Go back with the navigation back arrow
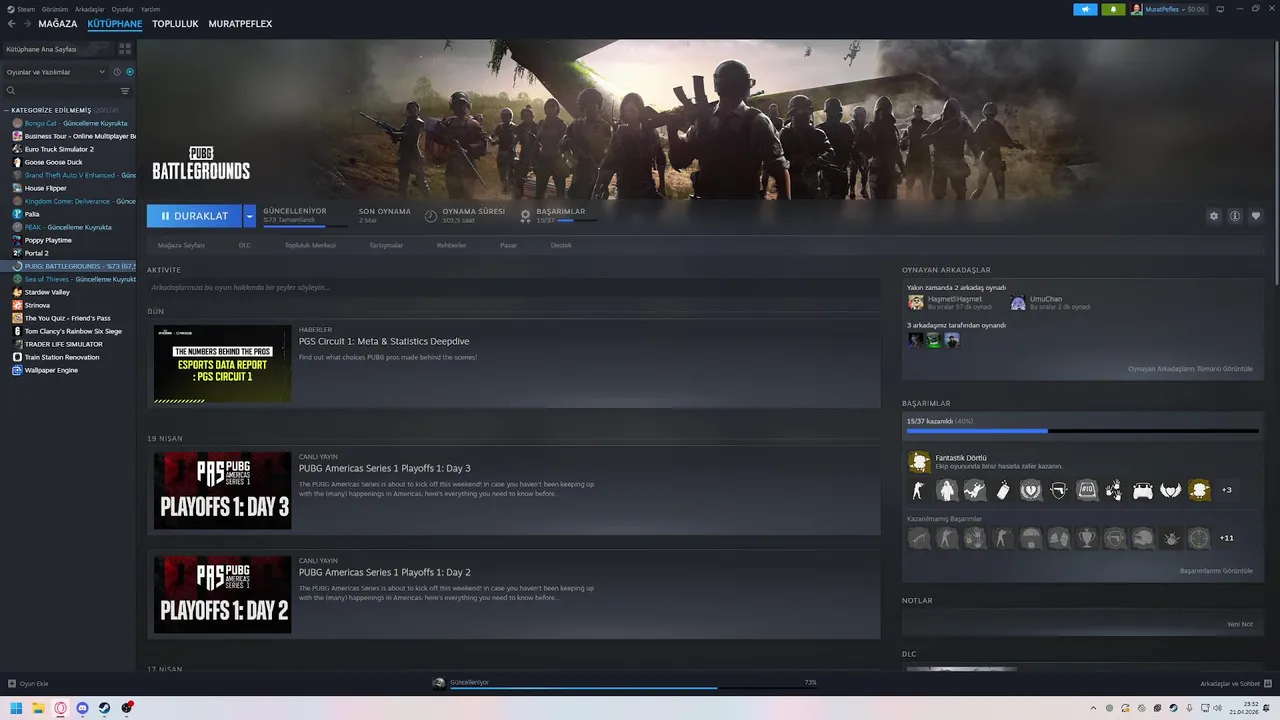 pos(12,24)
